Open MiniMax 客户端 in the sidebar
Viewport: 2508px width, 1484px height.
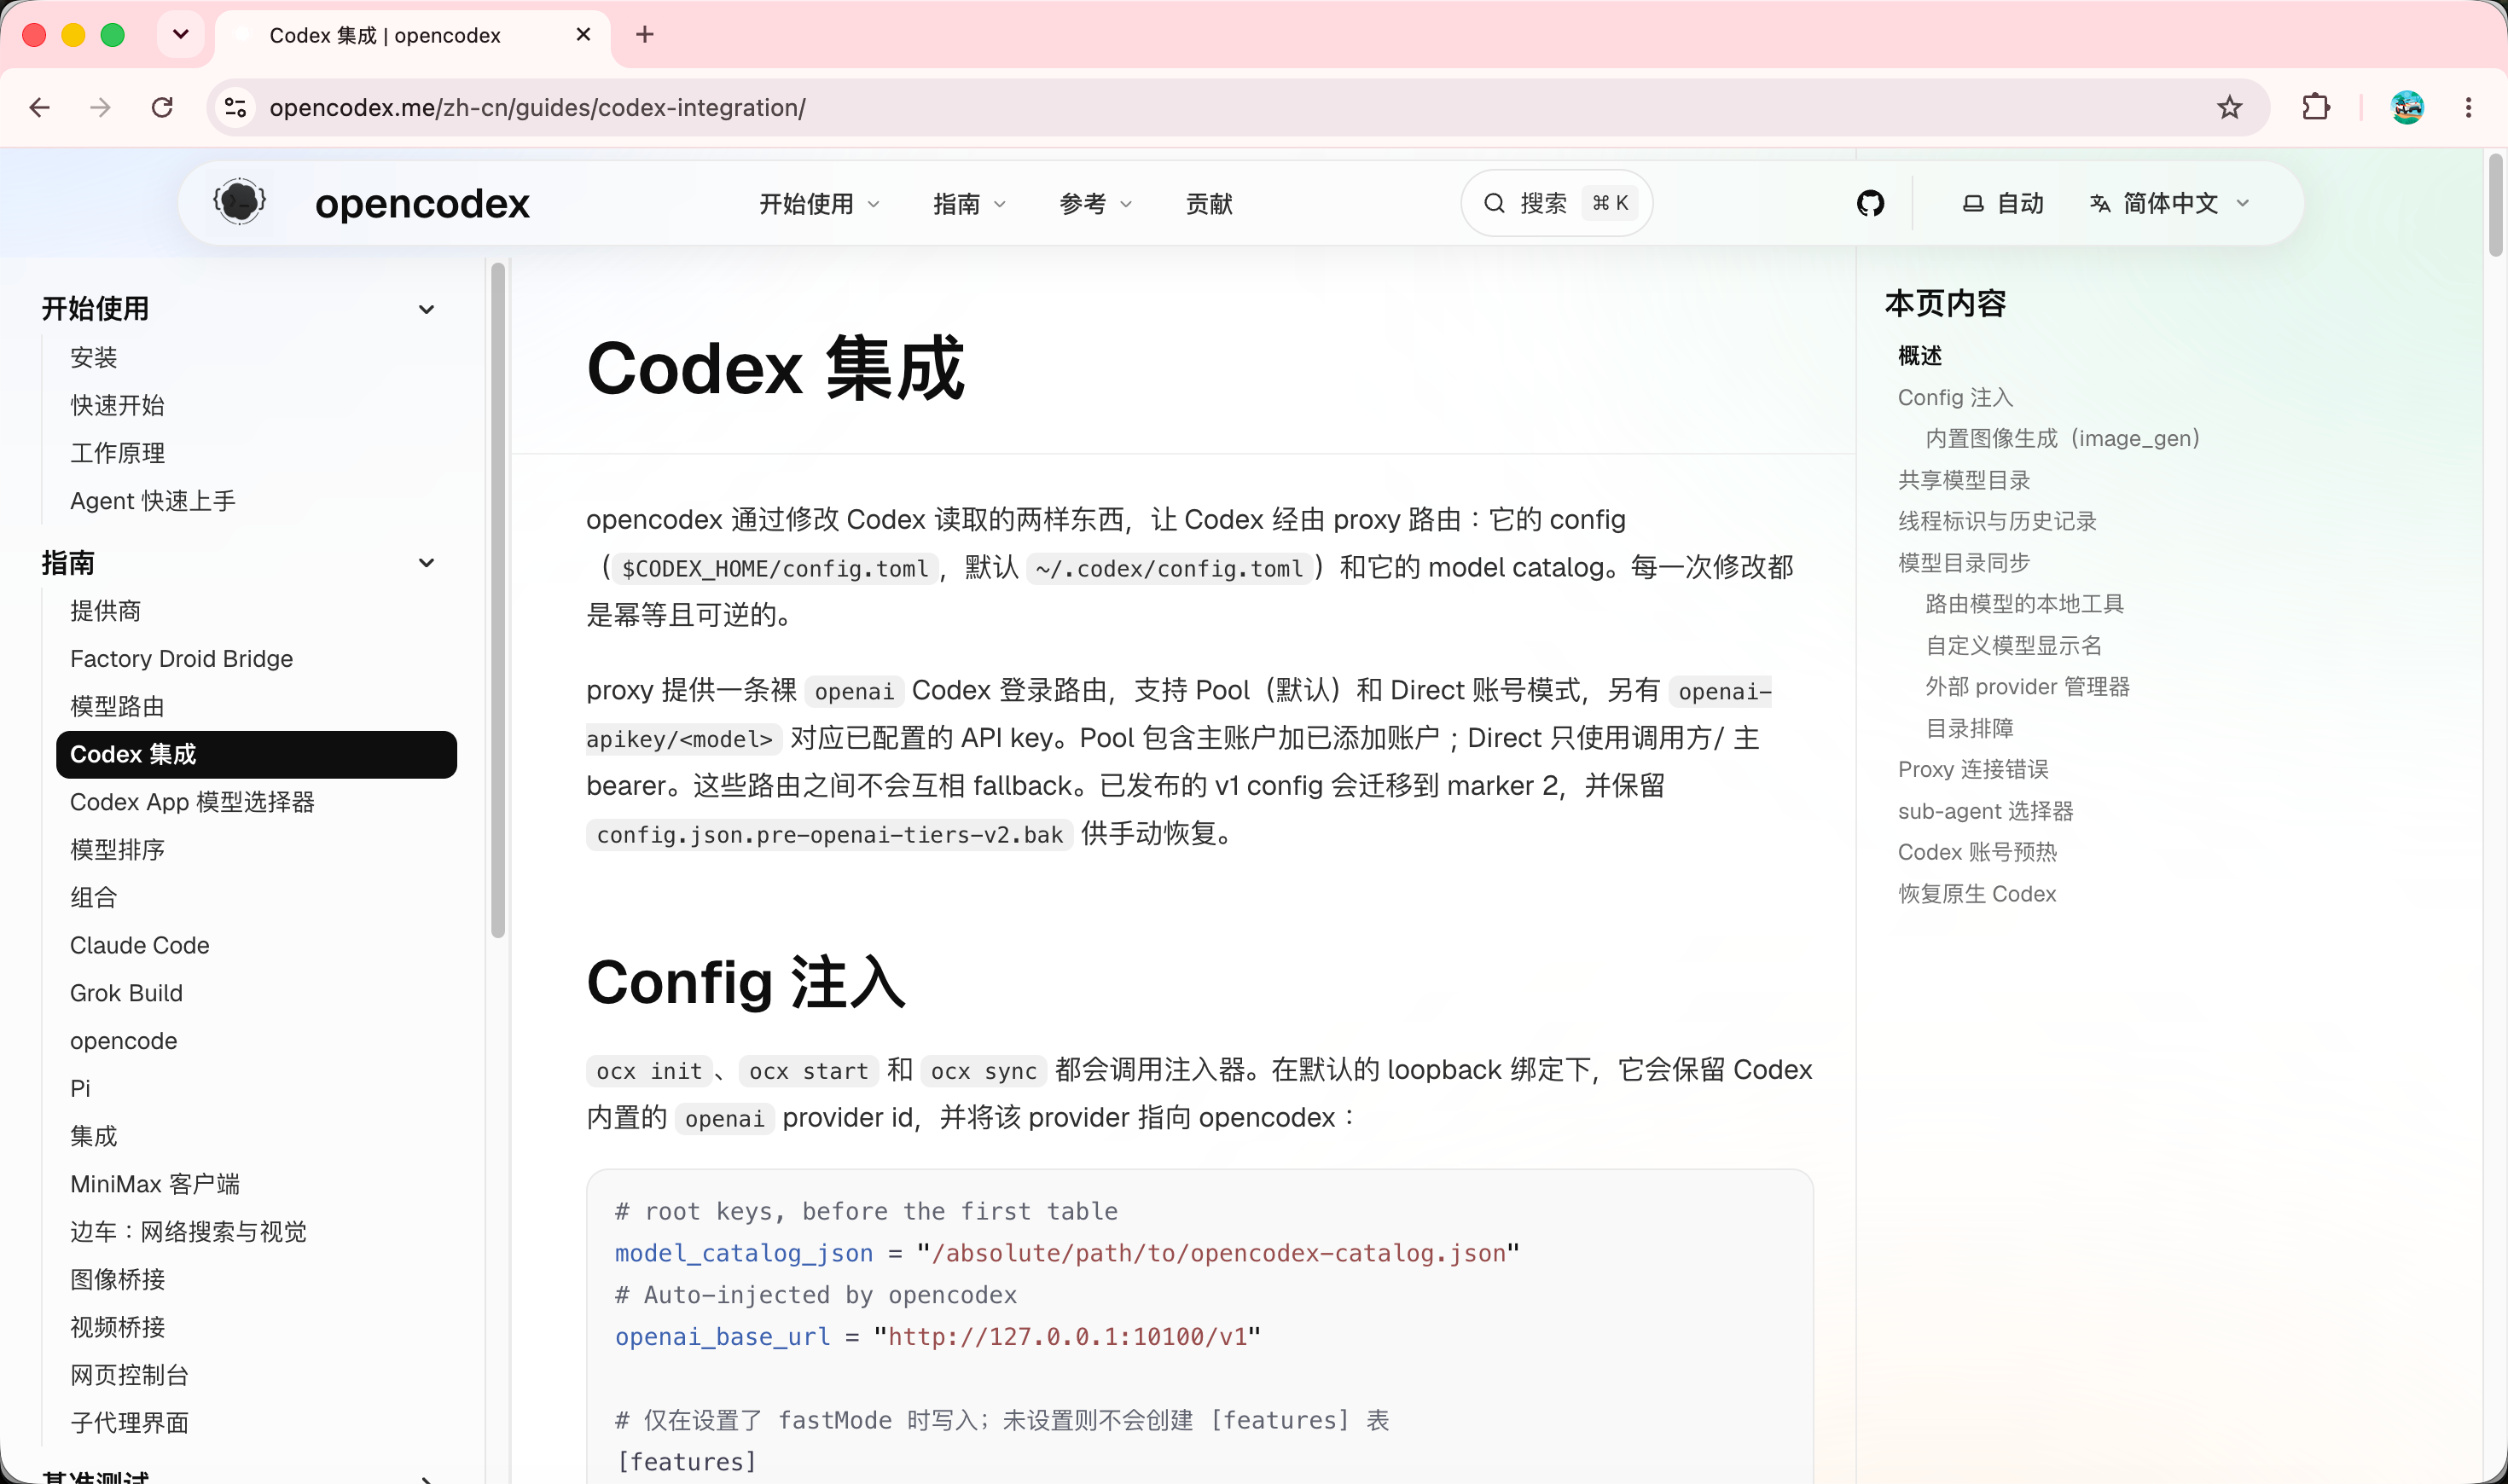pos(155,1185)
